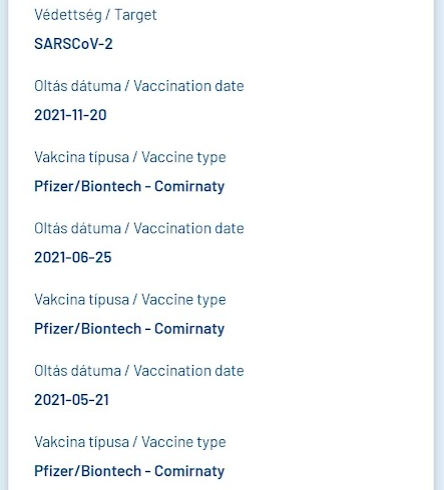Click the light blue margin left of the card
Screen dimensions: 444x490
click(x=3, y=245)
